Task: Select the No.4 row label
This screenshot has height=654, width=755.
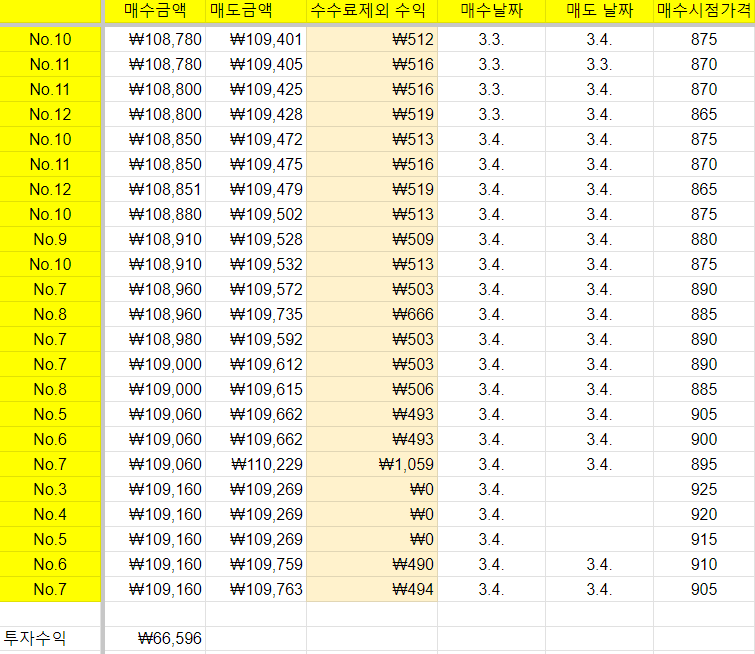Action: [x=50, y=515]
